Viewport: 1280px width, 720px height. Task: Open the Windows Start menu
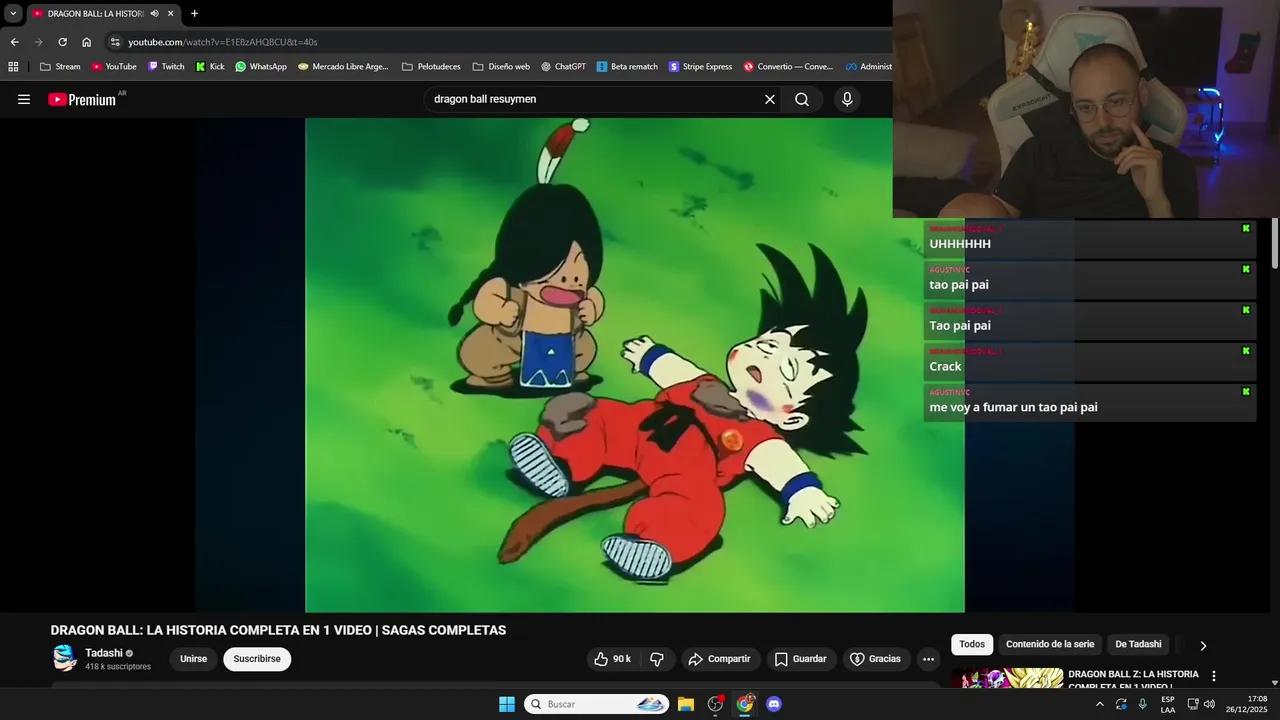pos(507,704)
